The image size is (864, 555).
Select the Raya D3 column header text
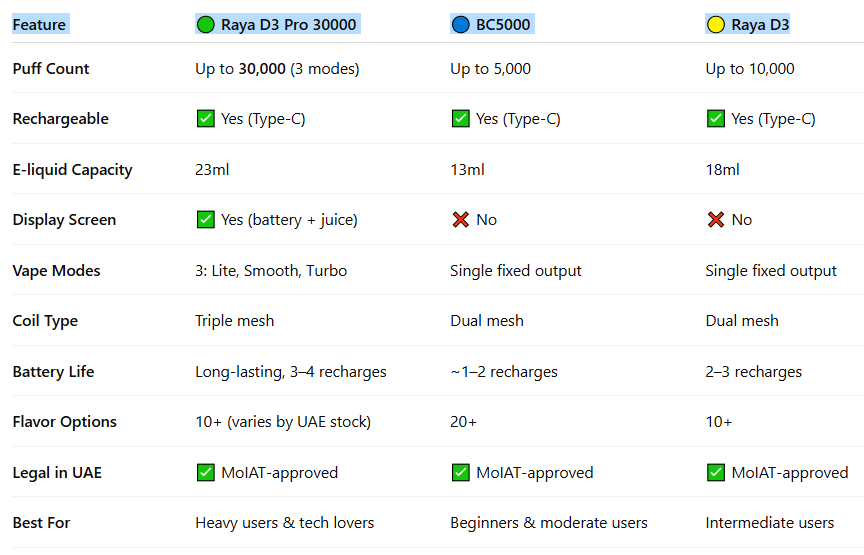[x=760, y=25]
